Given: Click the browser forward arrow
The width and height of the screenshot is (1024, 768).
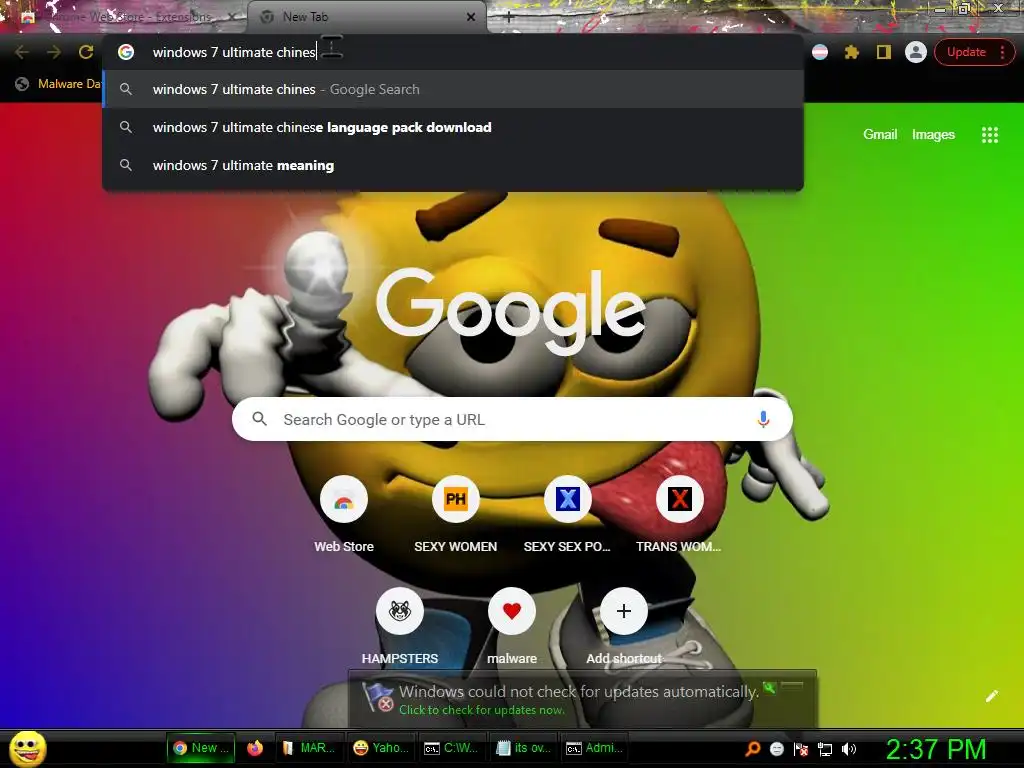Looking at the screenshot, I should click(x=54, y=52).
